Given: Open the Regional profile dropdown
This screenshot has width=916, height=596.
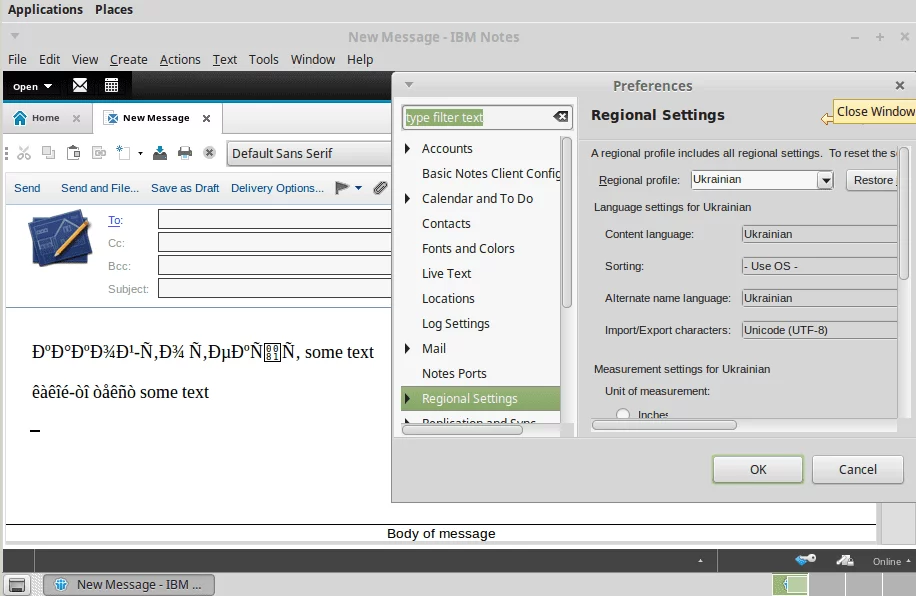Looking at the screenshot, I should coord(825,180).
